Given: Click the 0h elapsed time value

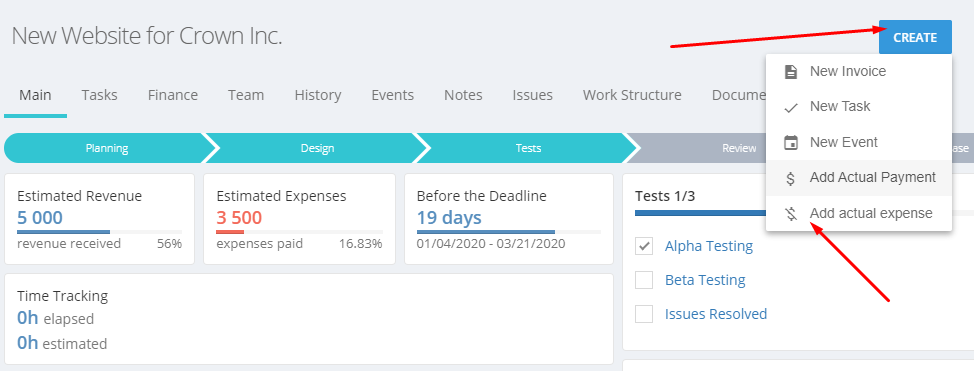Looking at the screenshot, I should click(x=27, y=318).
